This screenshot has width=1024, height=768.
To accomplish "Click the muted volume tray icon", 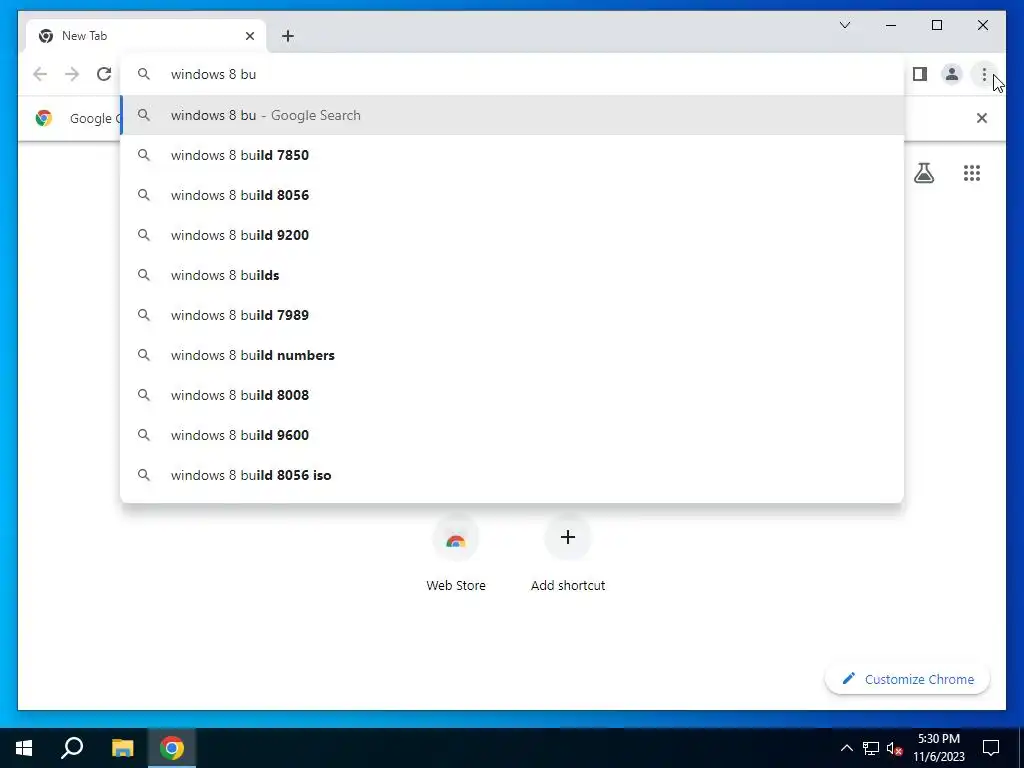I will [x=894, y=748].
